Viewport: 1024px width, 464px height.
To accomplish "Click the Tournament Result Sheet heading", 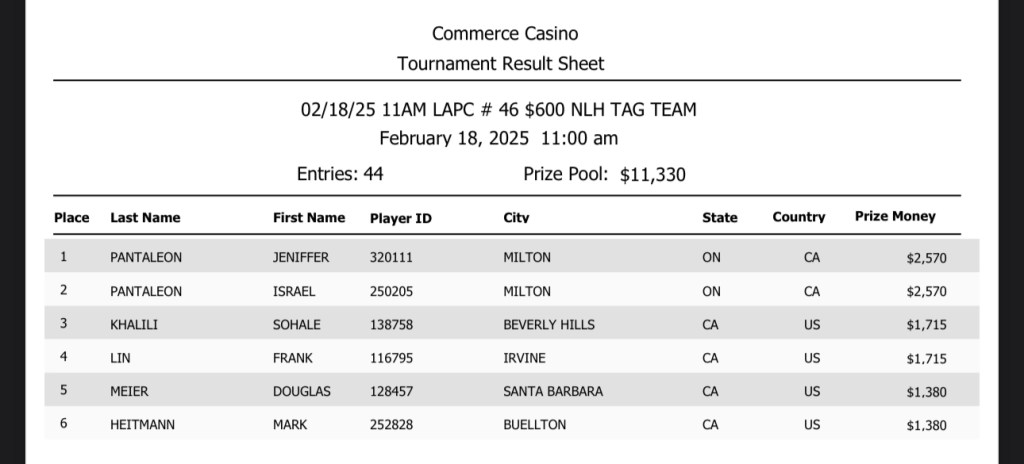I will point(501,64).
